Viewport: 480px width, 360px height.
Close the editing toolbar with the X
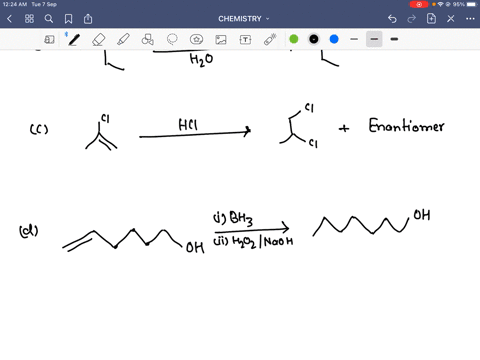tap(451, 19)
